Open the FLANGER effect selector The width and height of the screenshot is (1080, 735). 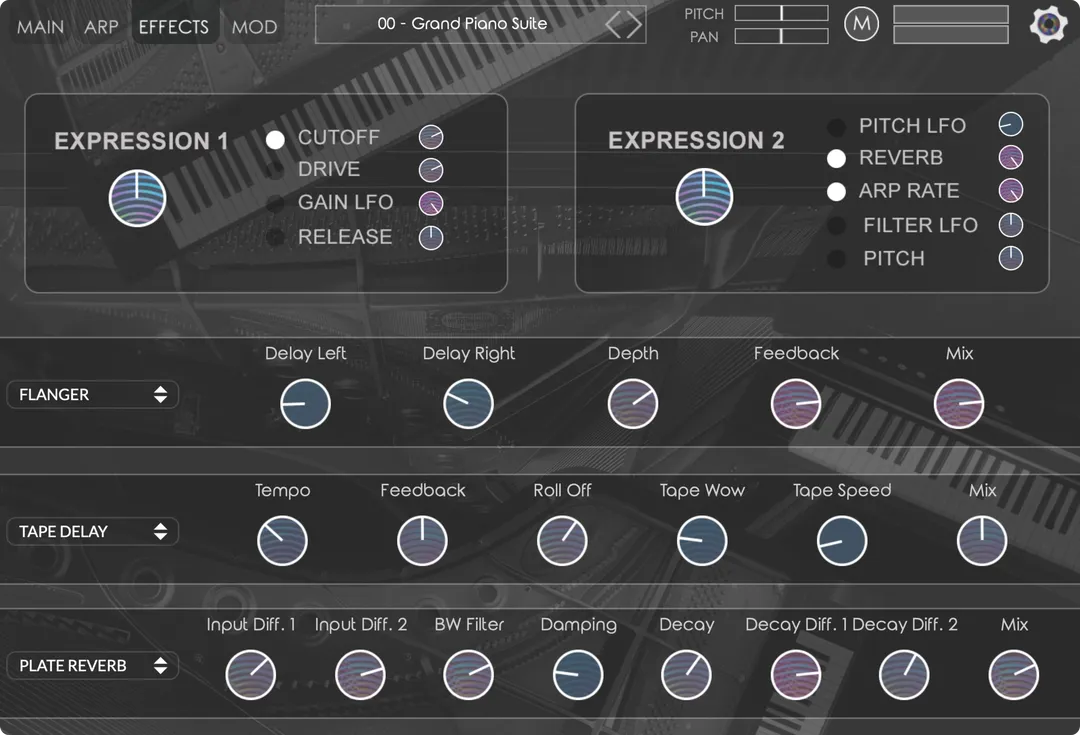pos(92,394)
